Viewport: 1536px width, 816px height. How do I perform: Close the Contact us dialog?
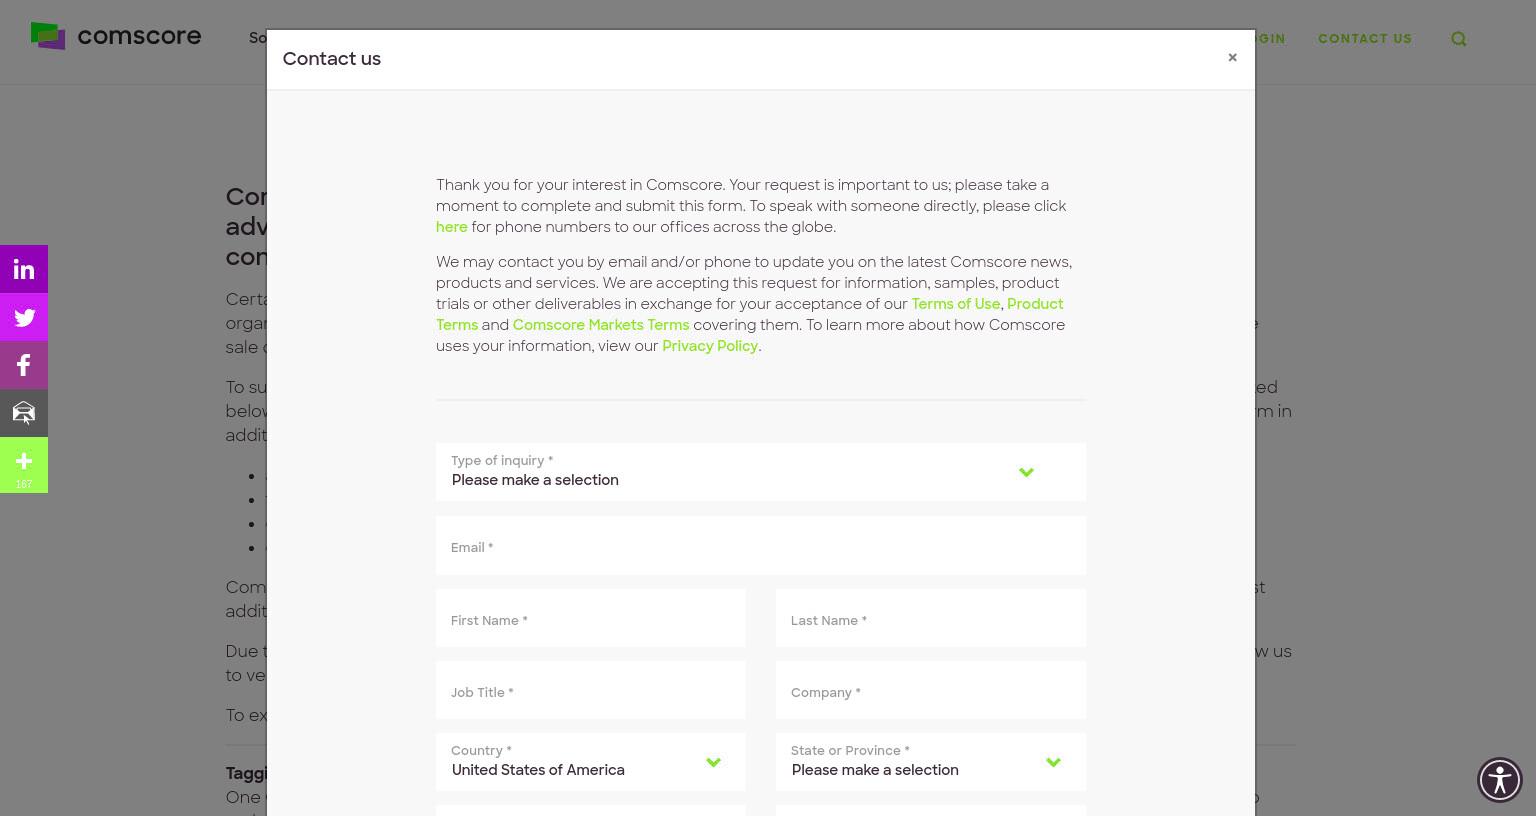[x=1232, y=58]
